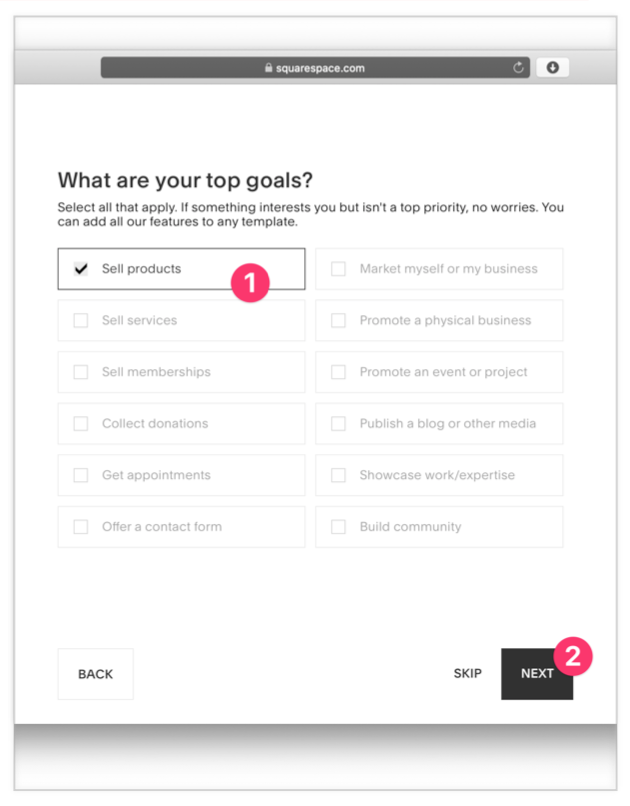Click the reload page icon in address bar
Viewport: 630px width, 806px height.
[518, 68]
